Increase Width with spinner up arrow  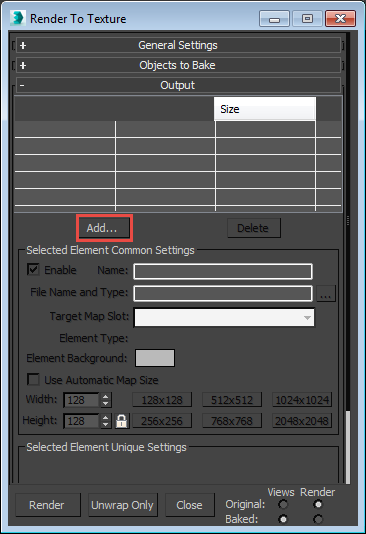tap(106, 396)
